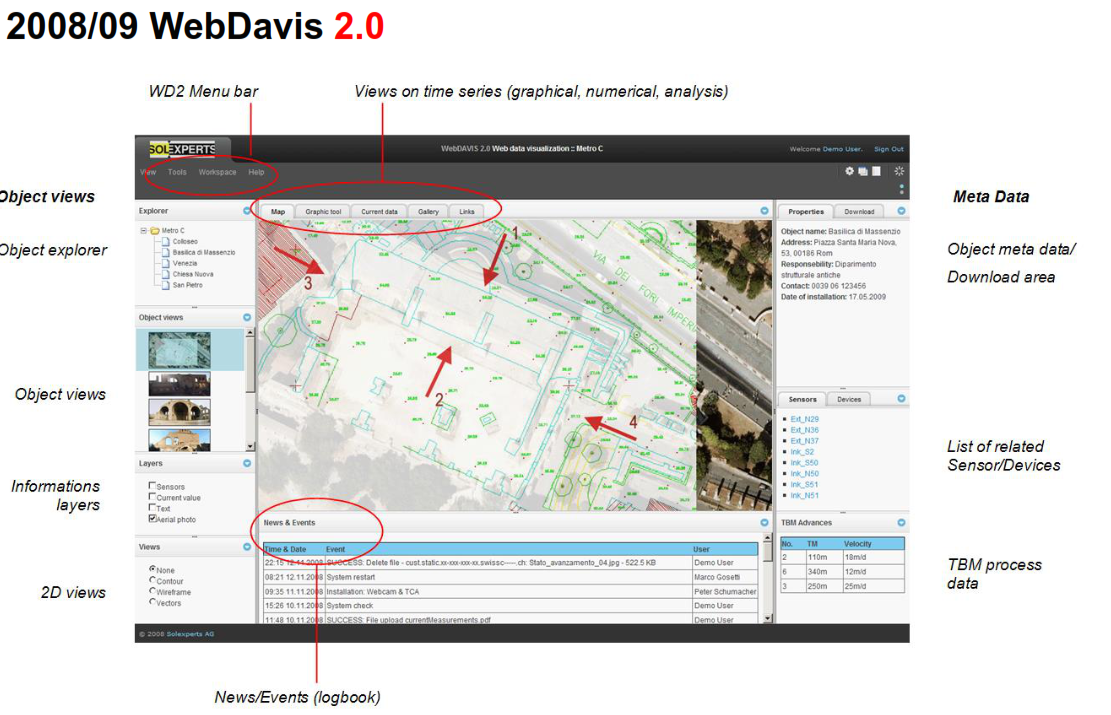Screen dimensions: 1111x715
Task: Switch to the Sensors tab
Action: tap(803, 400)
